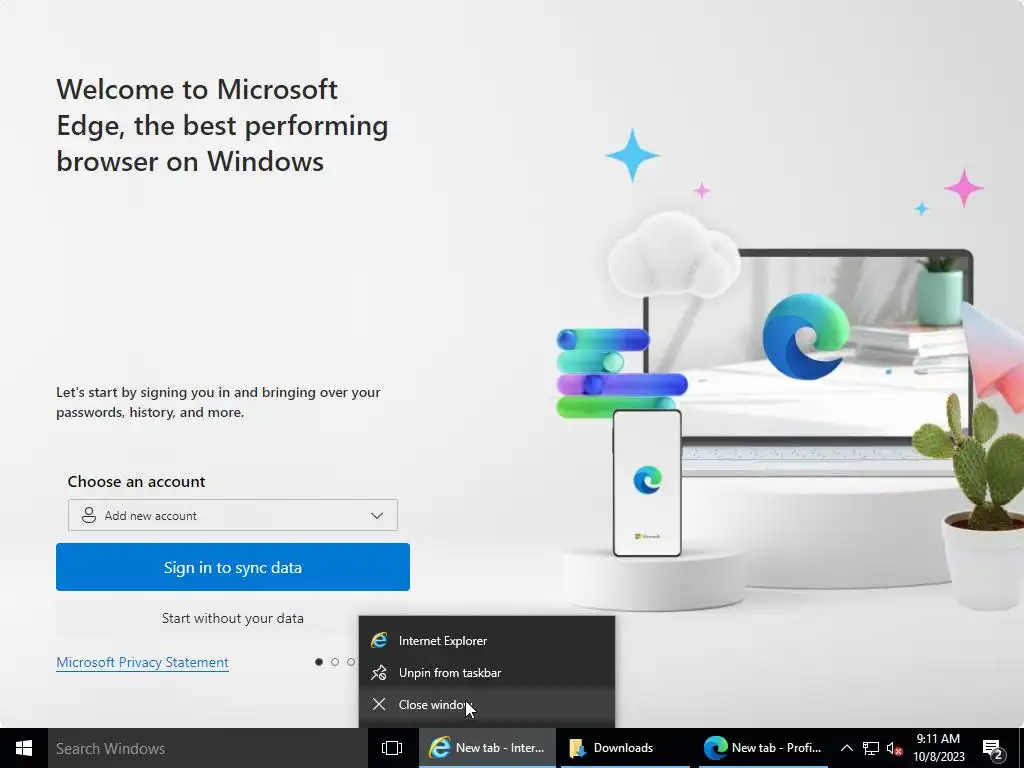Open the Windows Start menu

(x=24, y=748)
